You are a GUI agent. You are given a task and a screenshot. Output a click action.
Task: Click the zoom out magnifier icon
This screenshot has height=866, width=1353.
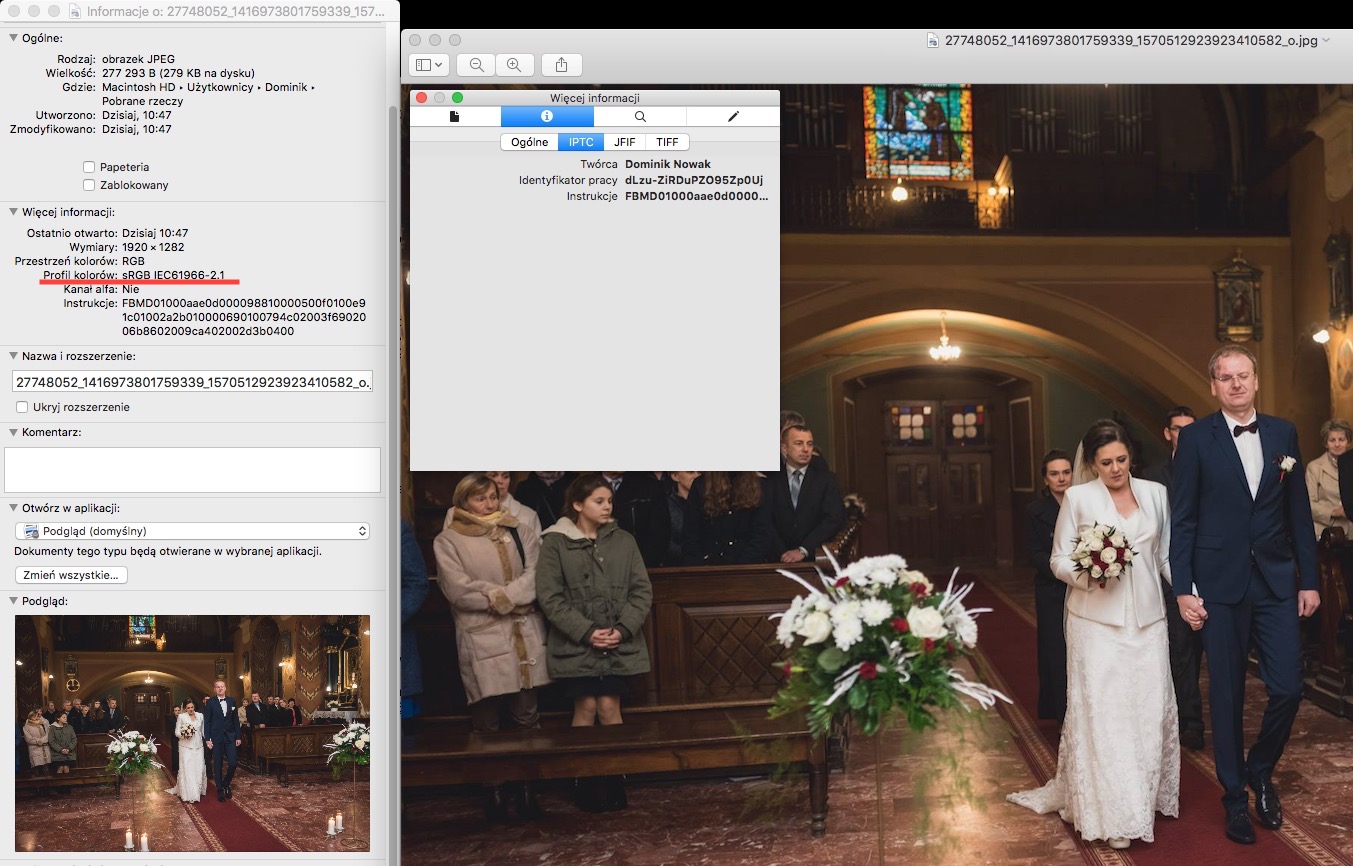click(x=477, y=65)
